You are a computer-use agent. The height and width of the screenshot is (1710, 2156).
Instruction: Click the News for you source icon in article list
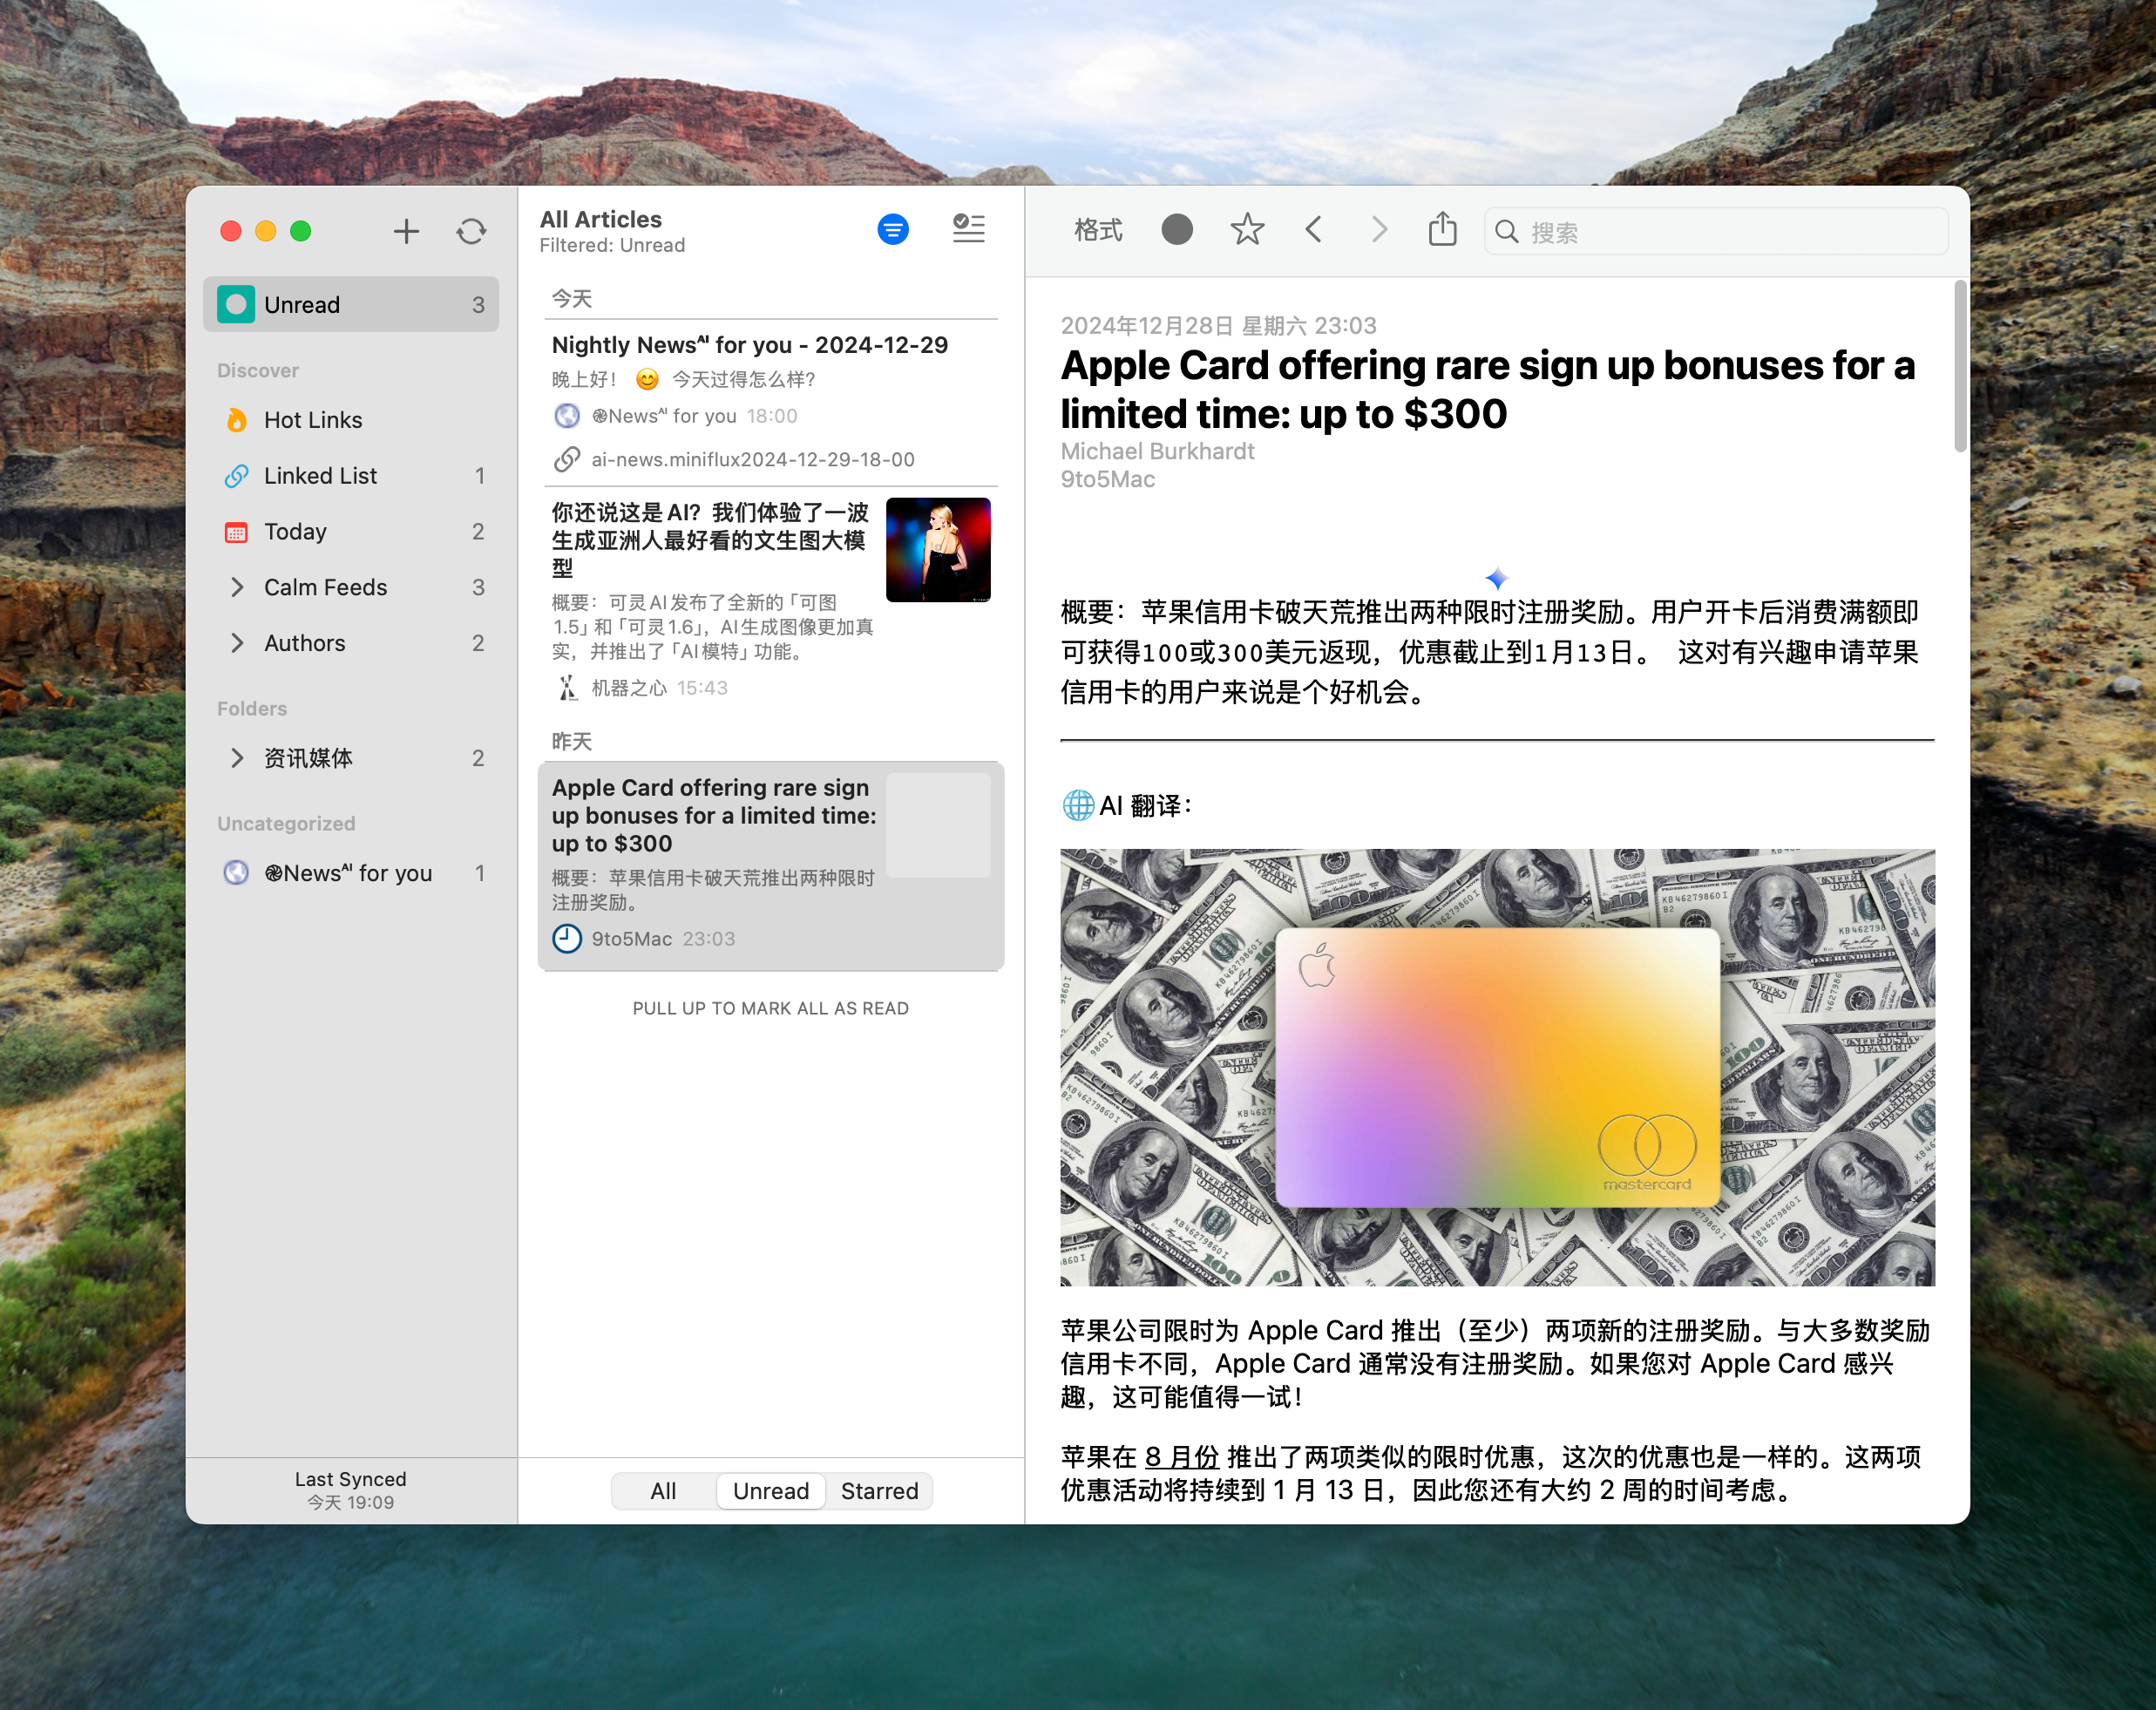click(x=567, y=415)
